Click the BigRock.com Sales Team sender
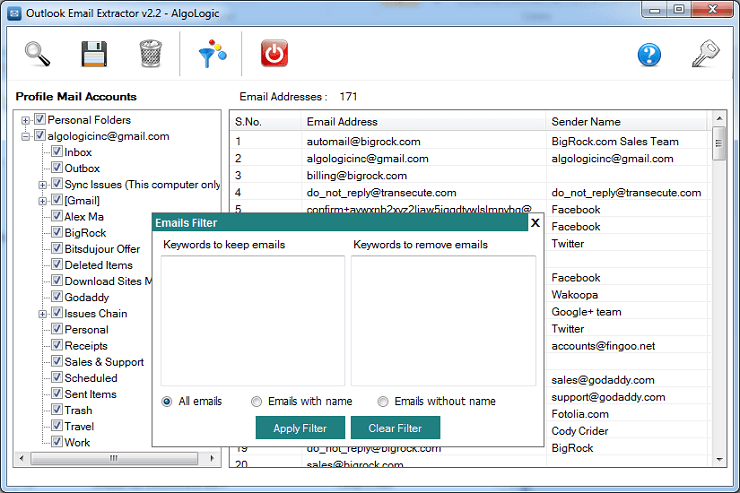 pos(615,142)
